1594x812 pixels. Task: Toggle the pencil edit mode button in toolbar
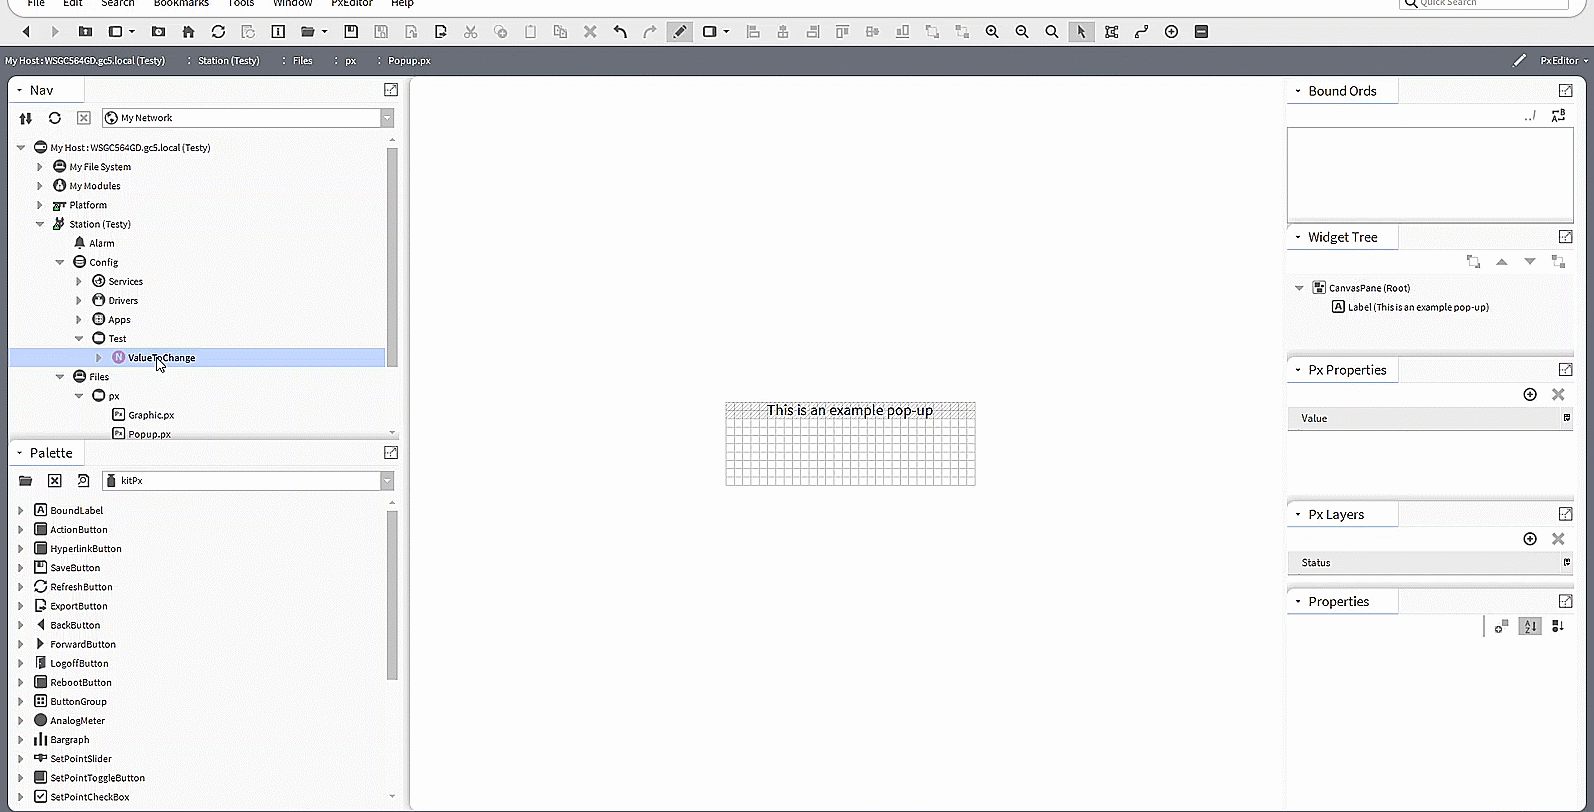[x=679, y=32]
